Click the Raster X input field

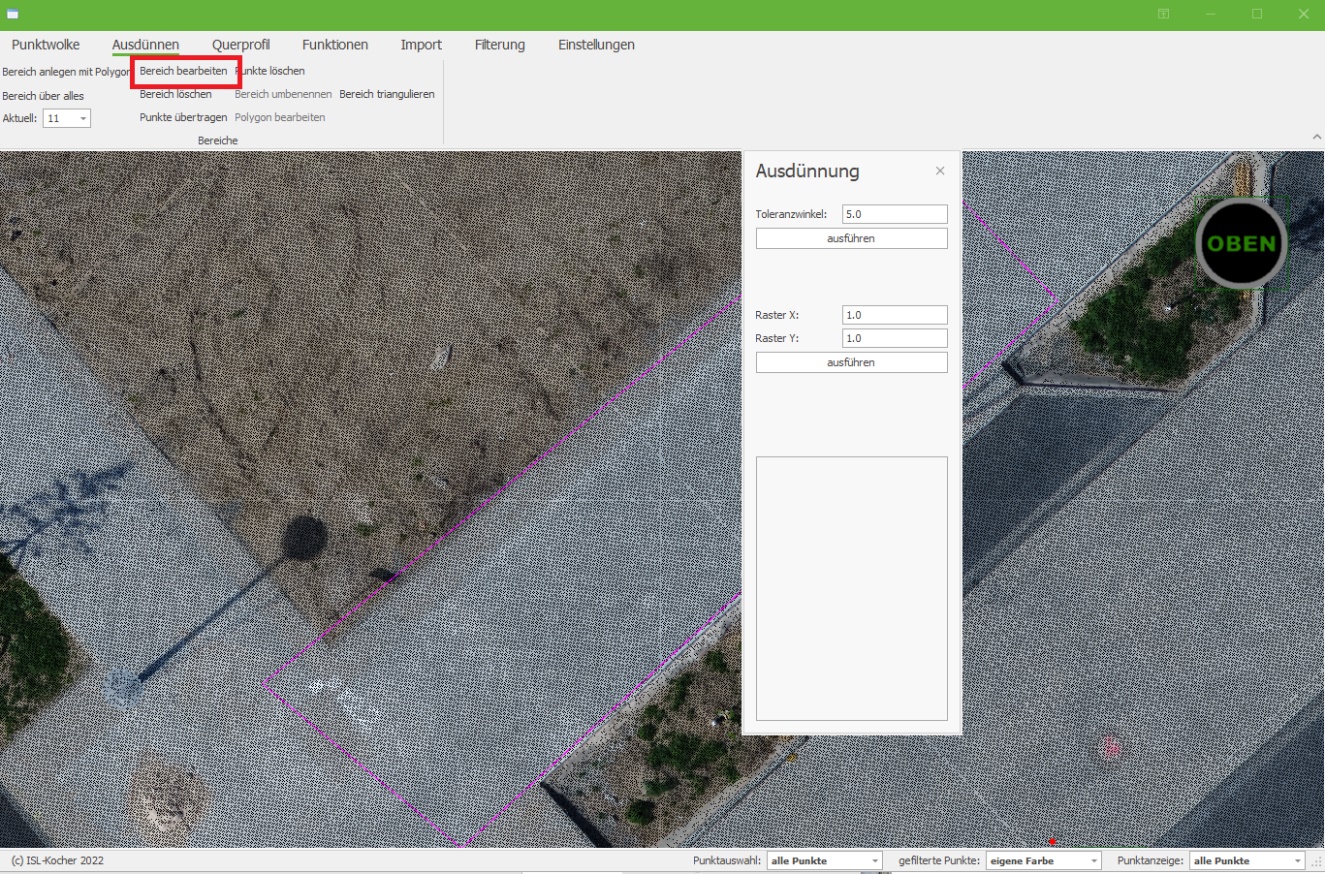[x=894, y=314]
